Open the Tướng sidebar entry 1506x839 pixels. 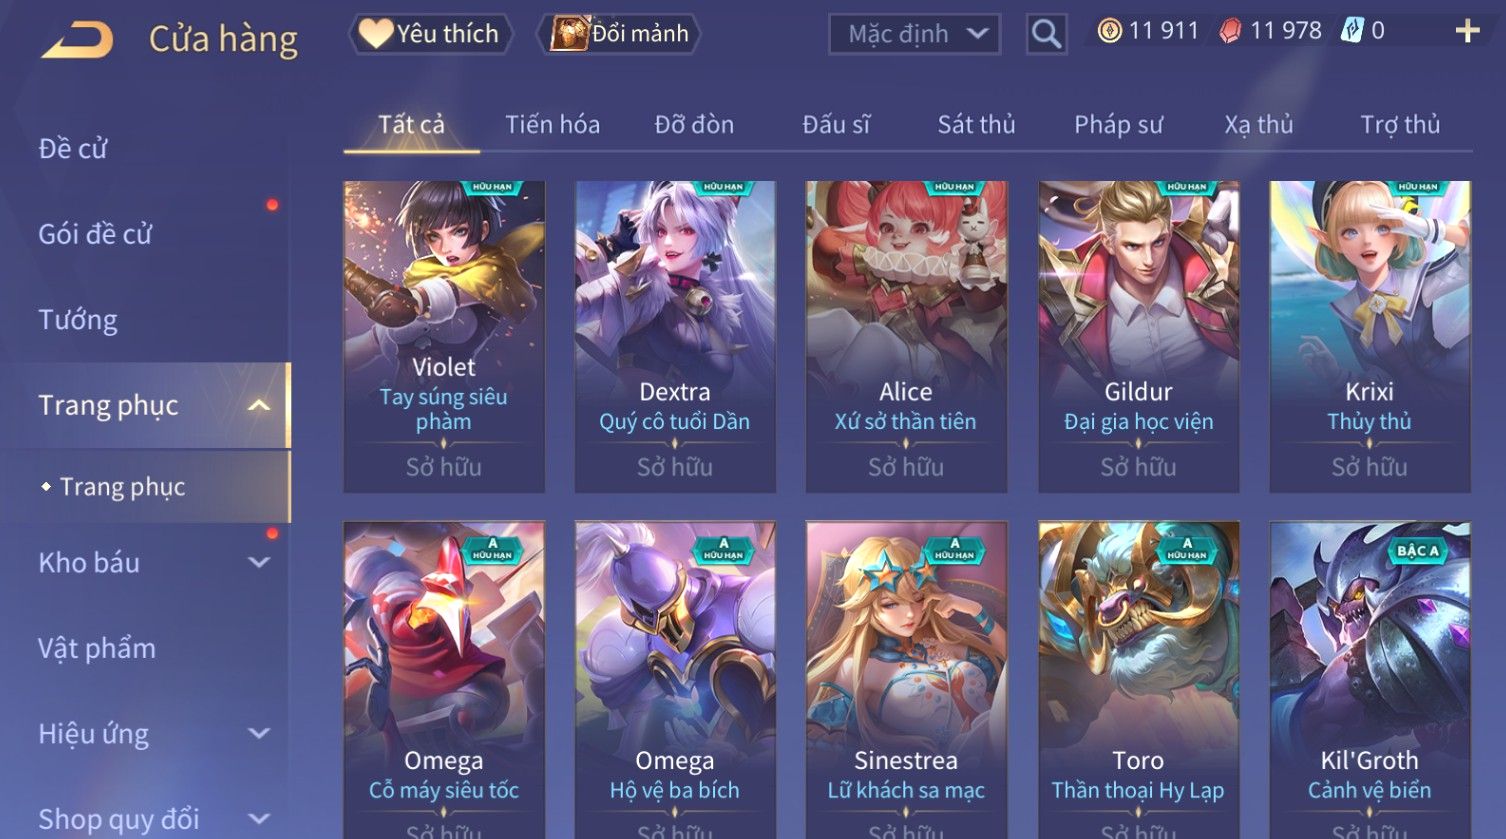pos(78,320)
